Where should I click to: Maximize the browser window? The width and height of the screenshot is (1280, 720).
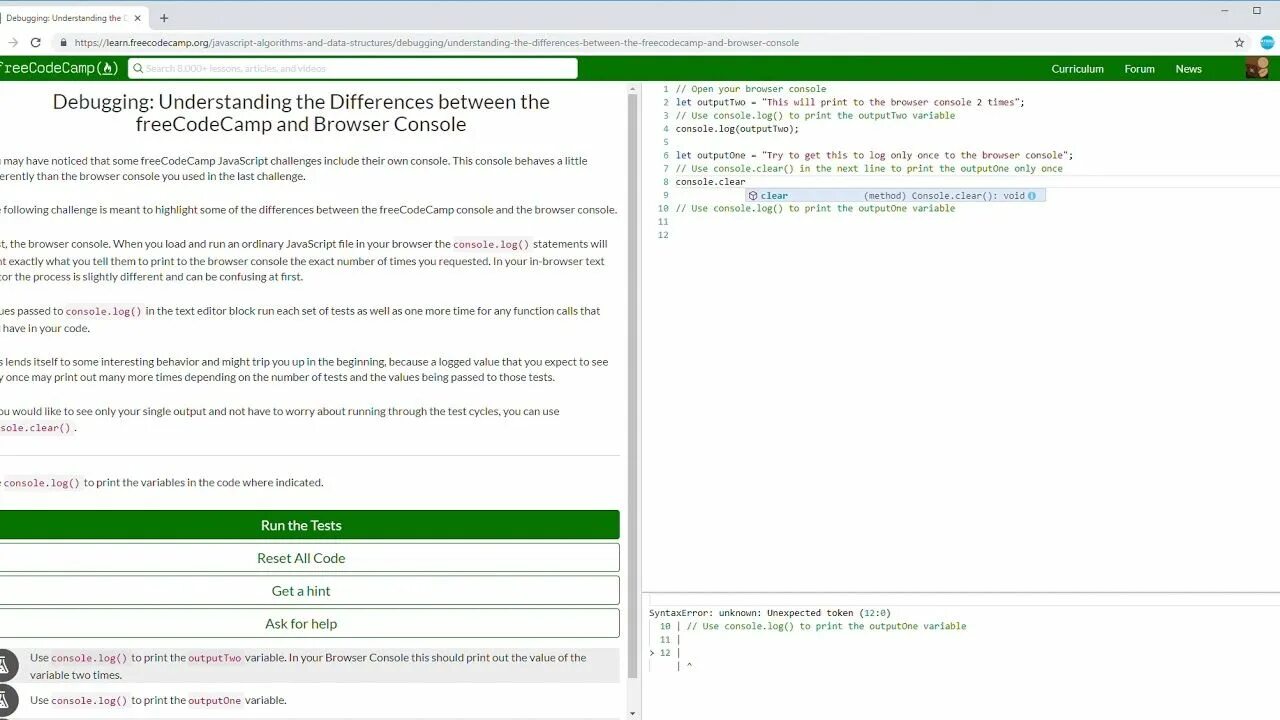point(1257,11)
